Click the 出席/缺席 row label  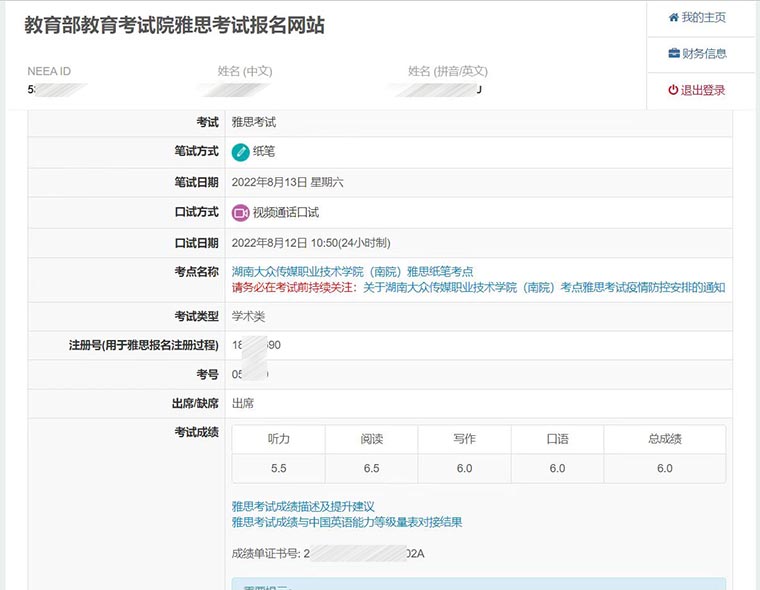click(195, 403)
